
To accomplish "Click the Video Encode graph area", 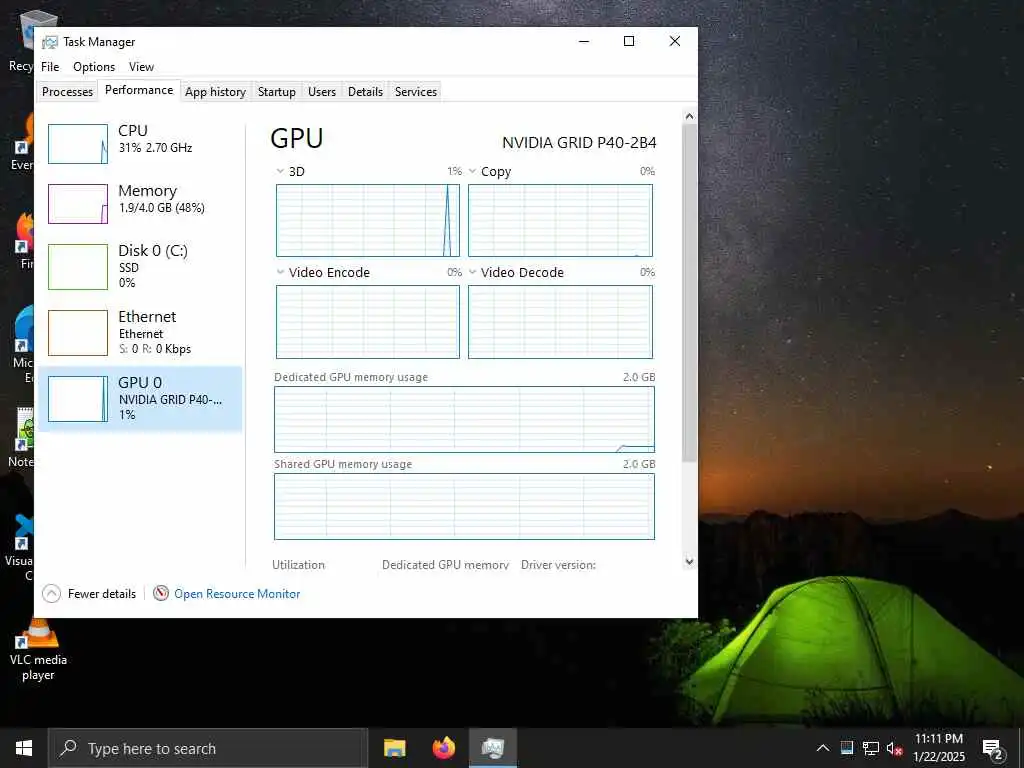I will tap(368, 322).
